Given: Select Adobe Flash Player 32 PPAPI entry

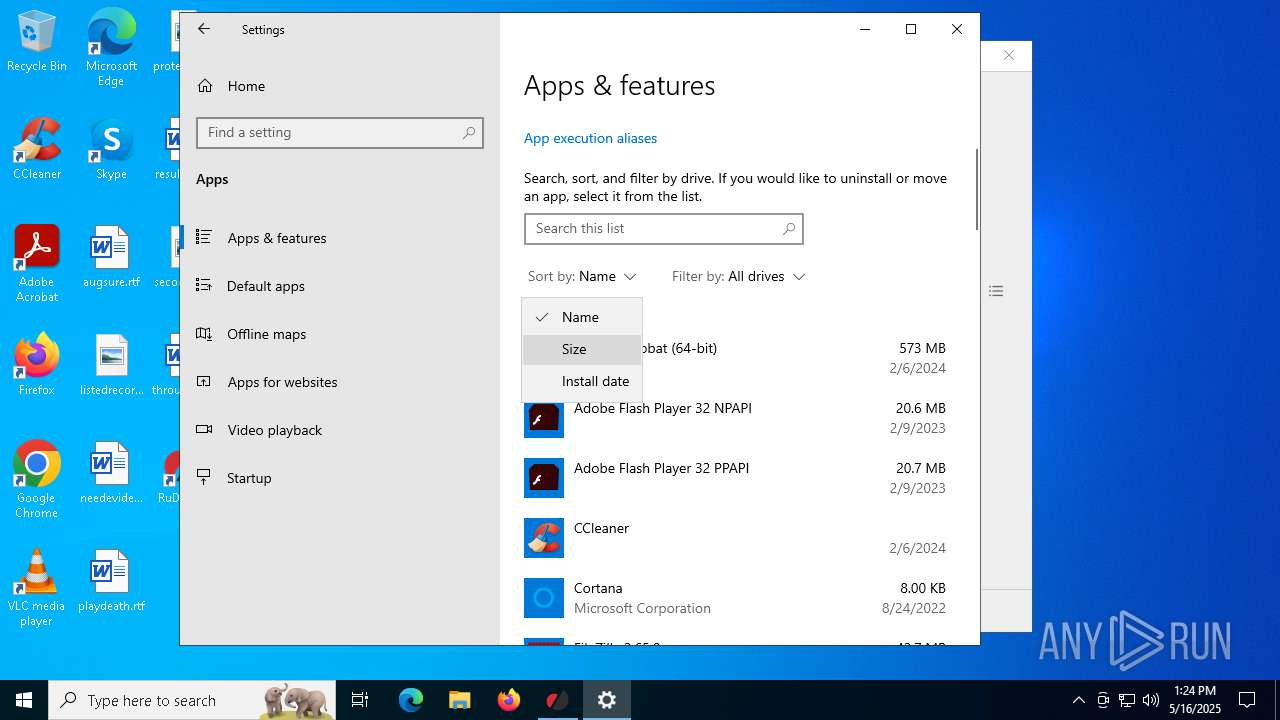Looking at the screenshot, I should click(x=735, y=478).
